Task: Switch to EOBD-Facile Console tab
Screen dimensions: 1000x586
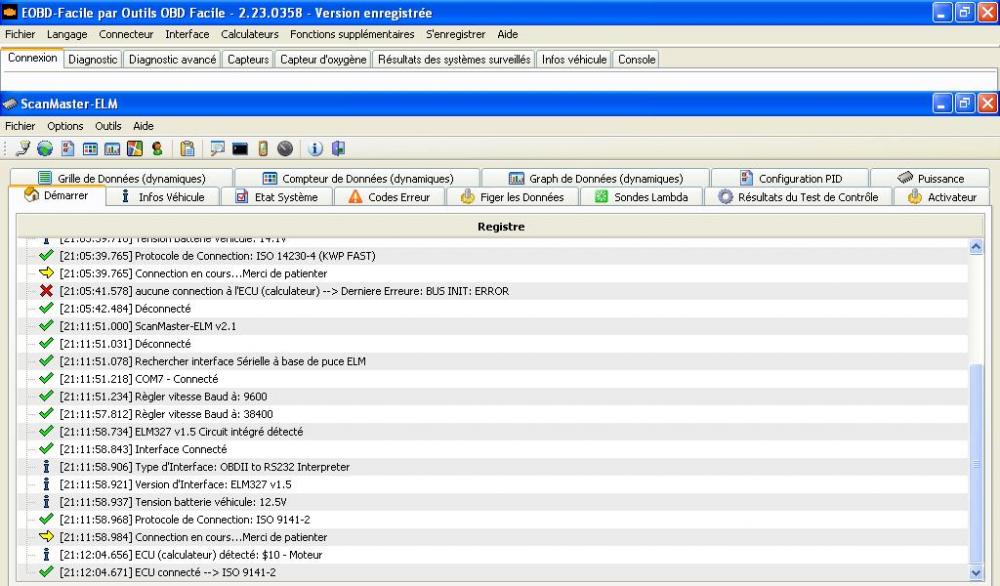Action: click(x=636, y=59)
